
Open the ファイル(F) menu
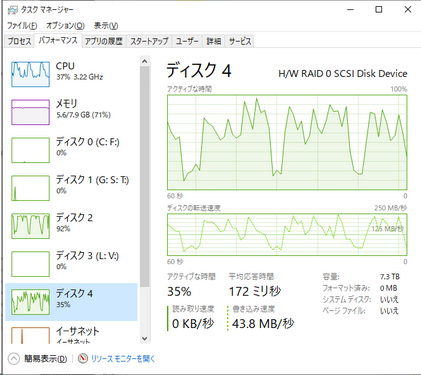22,26
